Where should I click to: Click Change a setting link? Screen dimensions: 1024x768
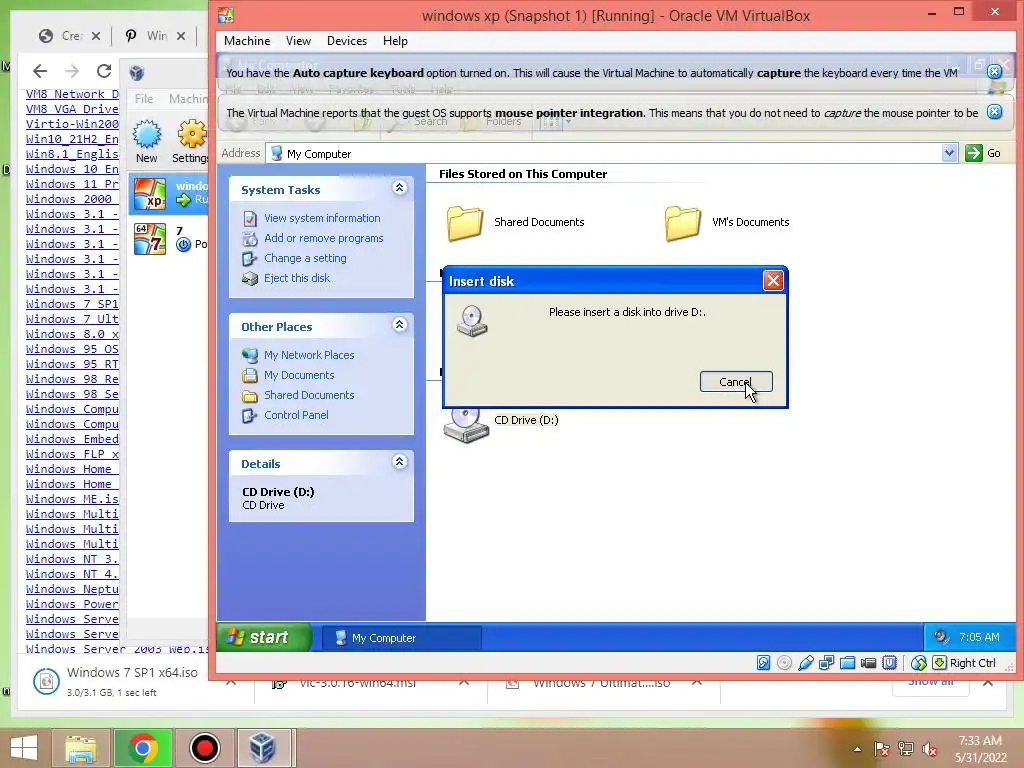pos(306,258)
